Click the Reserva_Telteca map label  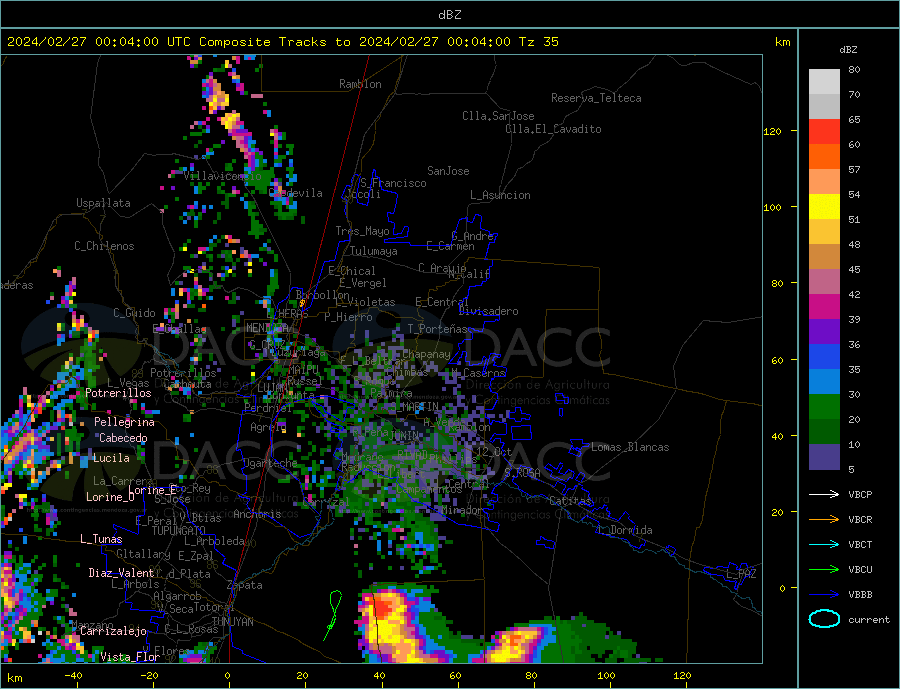coord(596,98)
